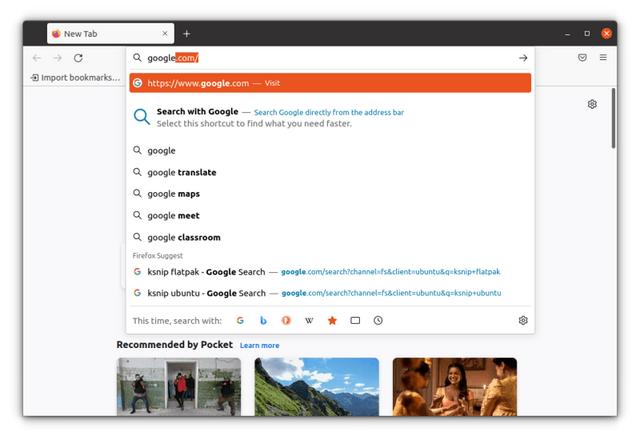Choose the 'google classroom' suggestion
Image resolution: width=640 pixels, height=440 pixels.
(330, 237)
